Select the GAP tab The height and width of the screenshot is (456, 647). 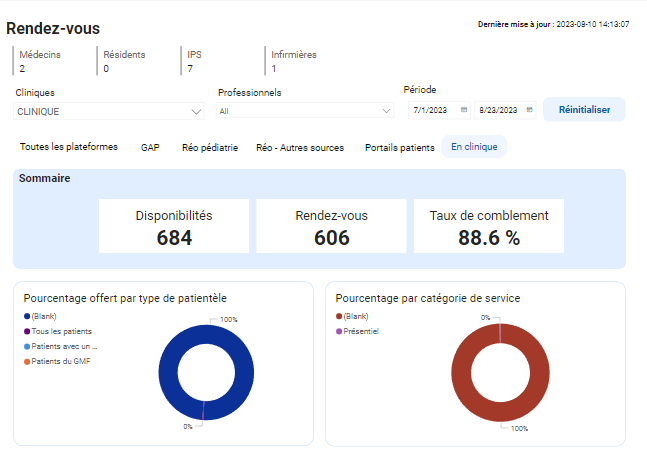coord(150,148)
